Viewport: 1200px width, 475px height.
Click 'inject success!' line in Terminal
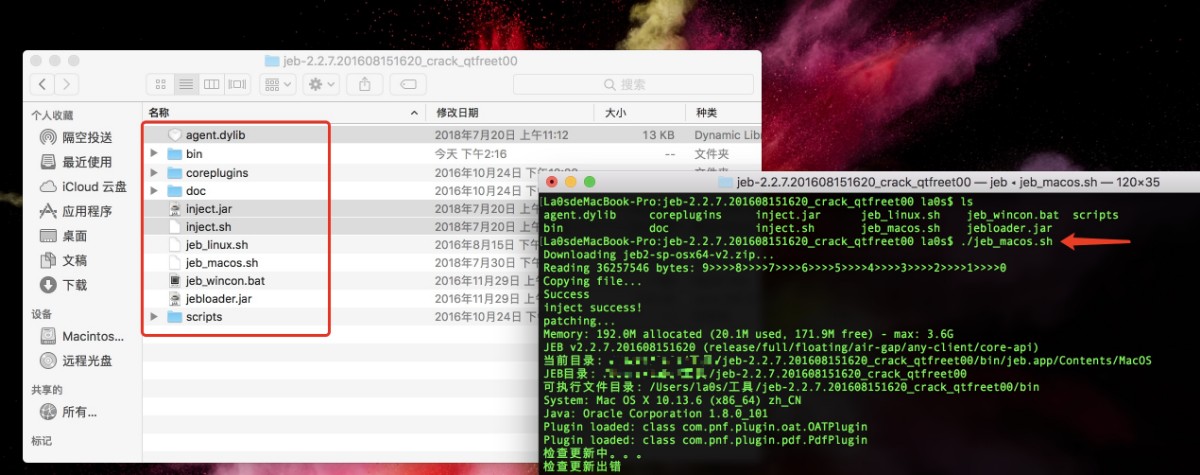[x=592, y=308]
